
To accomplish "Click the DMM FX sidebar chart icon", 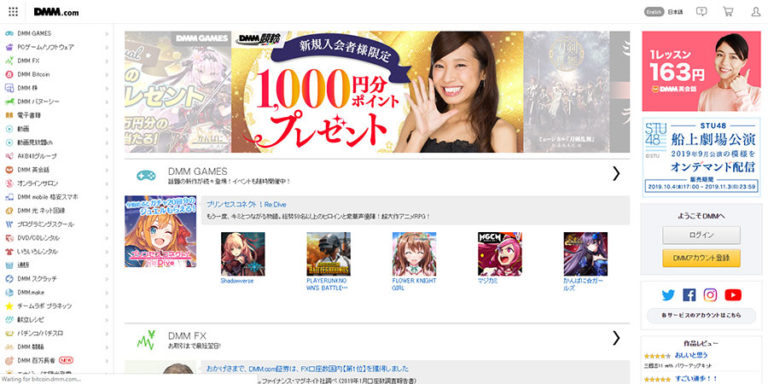I will click(9, 61).
